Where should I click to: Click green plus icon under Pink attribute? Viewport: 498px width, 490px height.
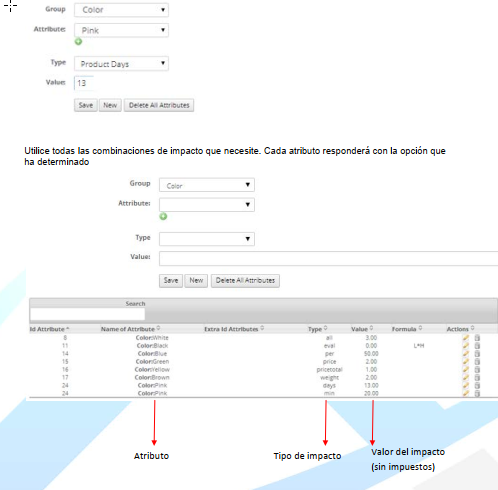pos(78,42)
